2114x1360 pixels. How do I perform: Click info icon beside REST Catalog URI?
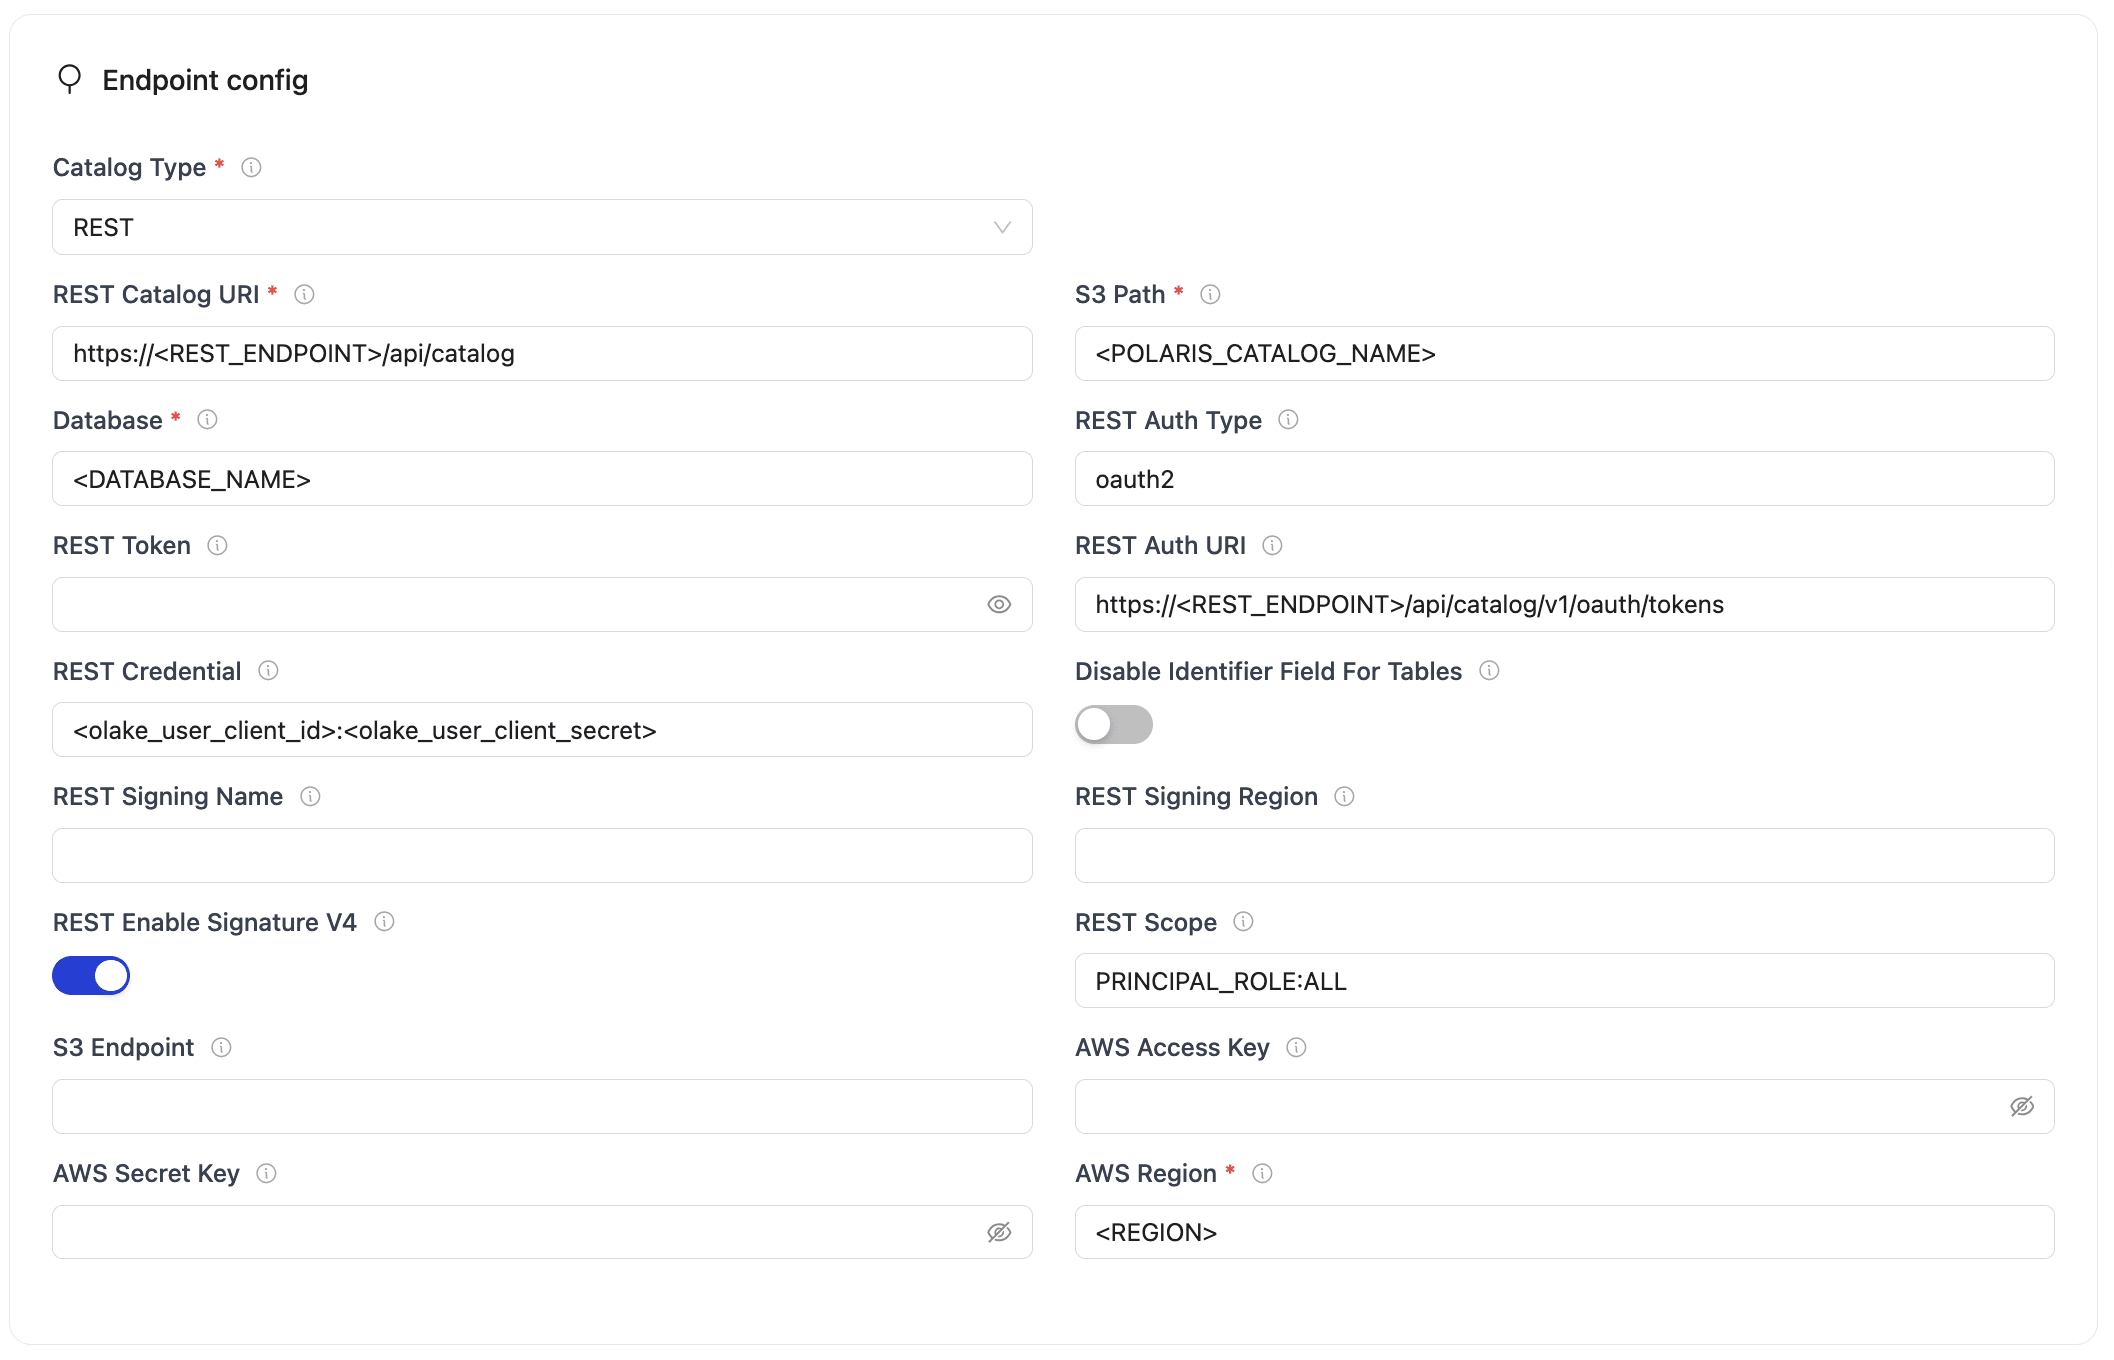304,295
